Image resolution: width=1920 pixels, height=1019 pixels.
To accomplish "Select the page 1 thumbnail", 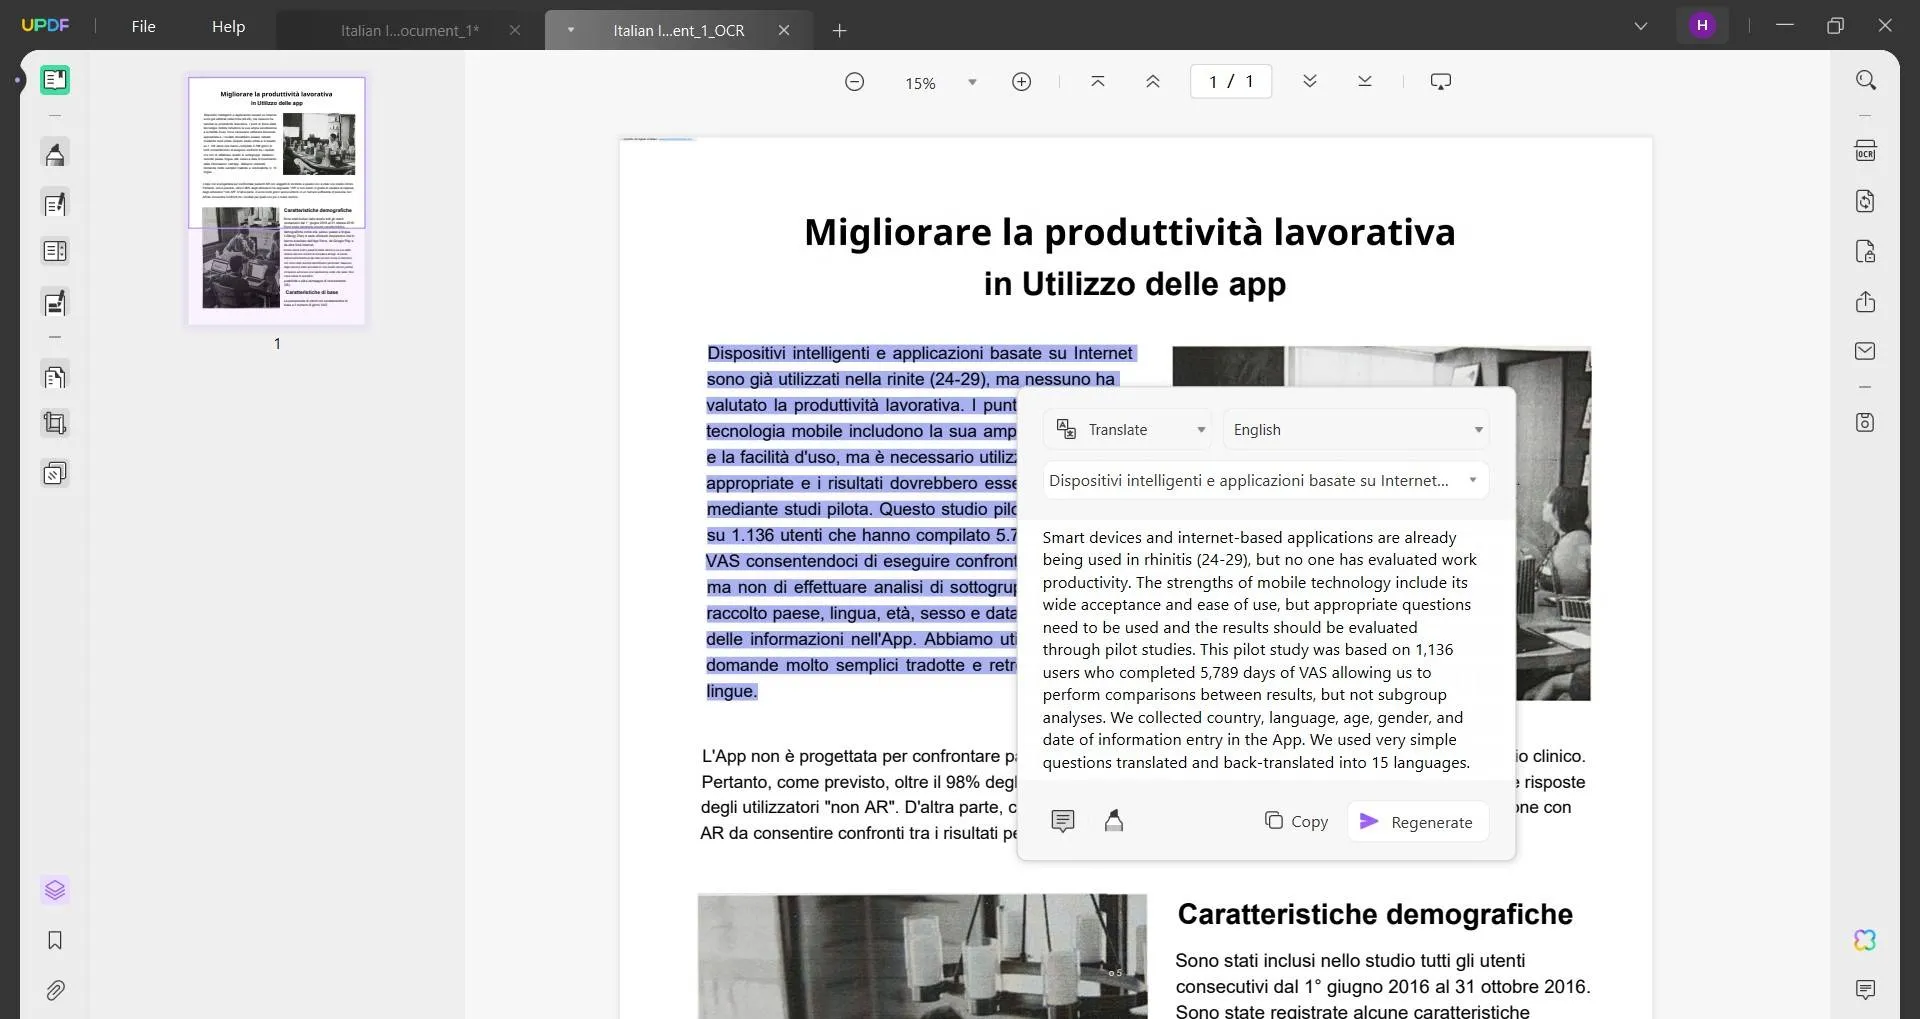I will point(277,201).
